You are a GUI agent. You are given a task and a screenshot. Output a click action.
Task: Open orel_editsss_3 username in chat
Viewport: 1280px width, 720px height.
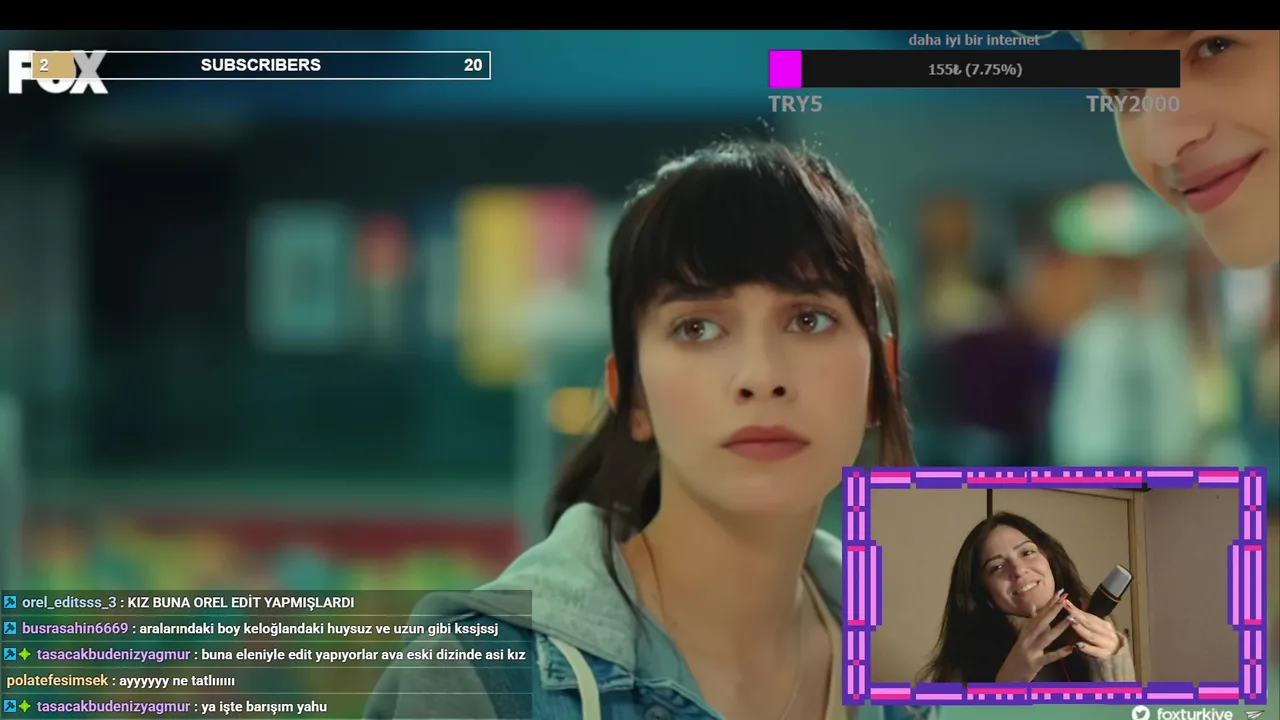(x=69, y=602)
